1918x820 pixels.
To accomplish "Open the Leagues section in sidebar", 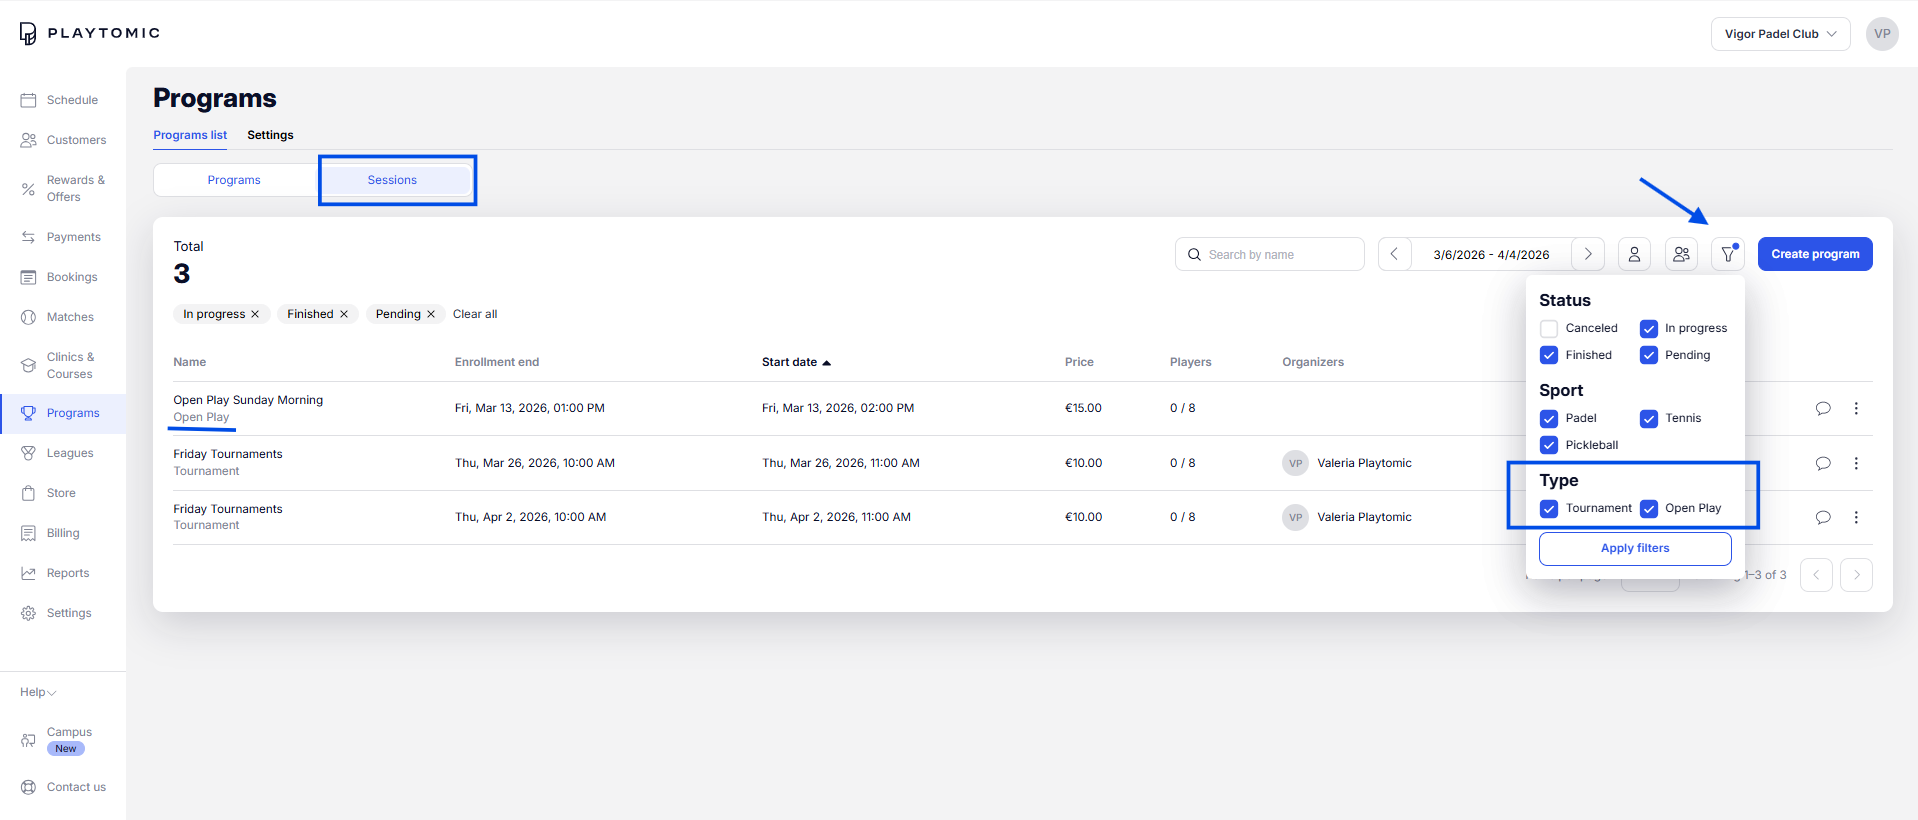I will [69, 453].
